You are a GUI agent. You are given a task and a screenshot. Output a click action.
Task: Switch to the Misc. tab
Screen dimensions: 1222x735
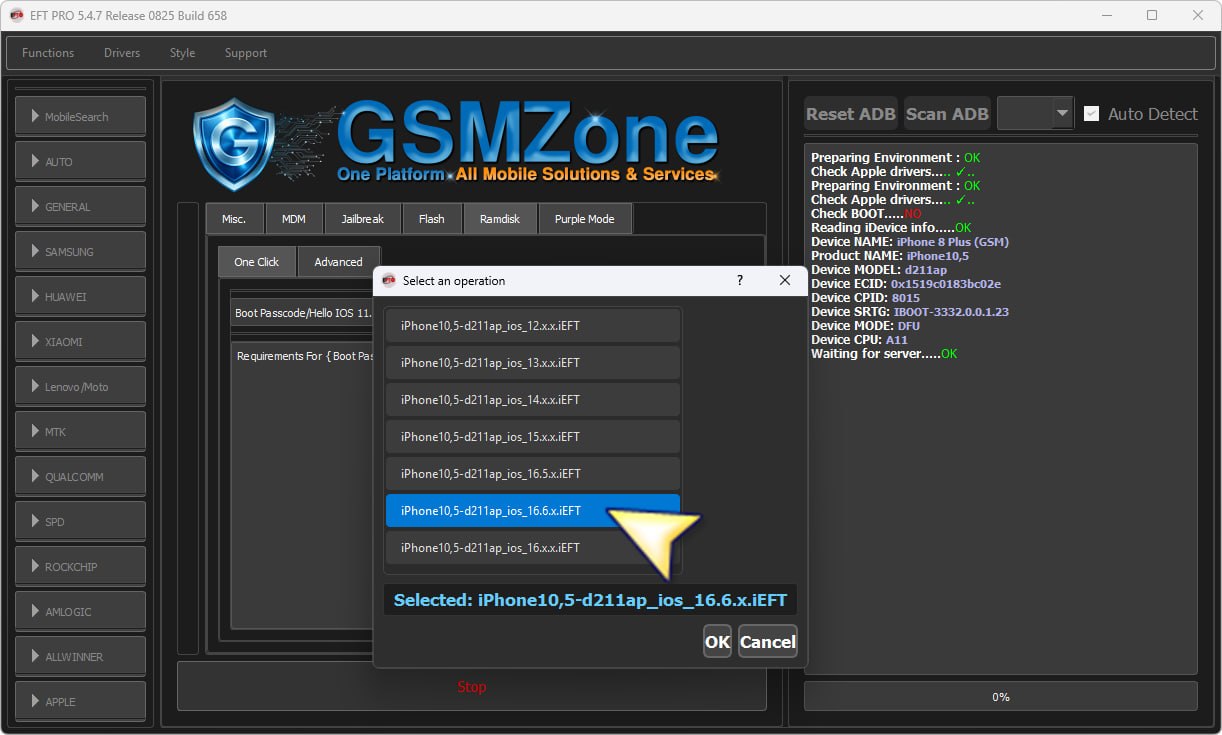coord(234,219)
